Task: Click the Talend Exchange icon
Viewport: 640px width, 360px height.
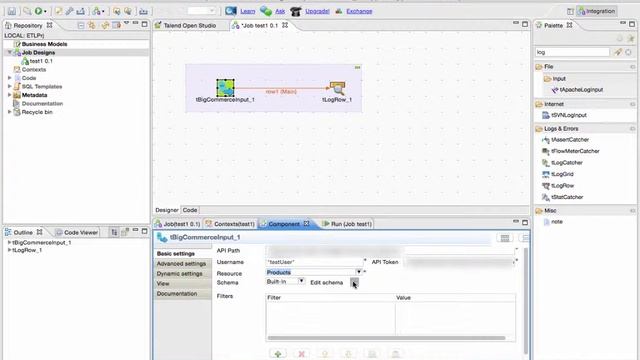Action: point(339,11)
